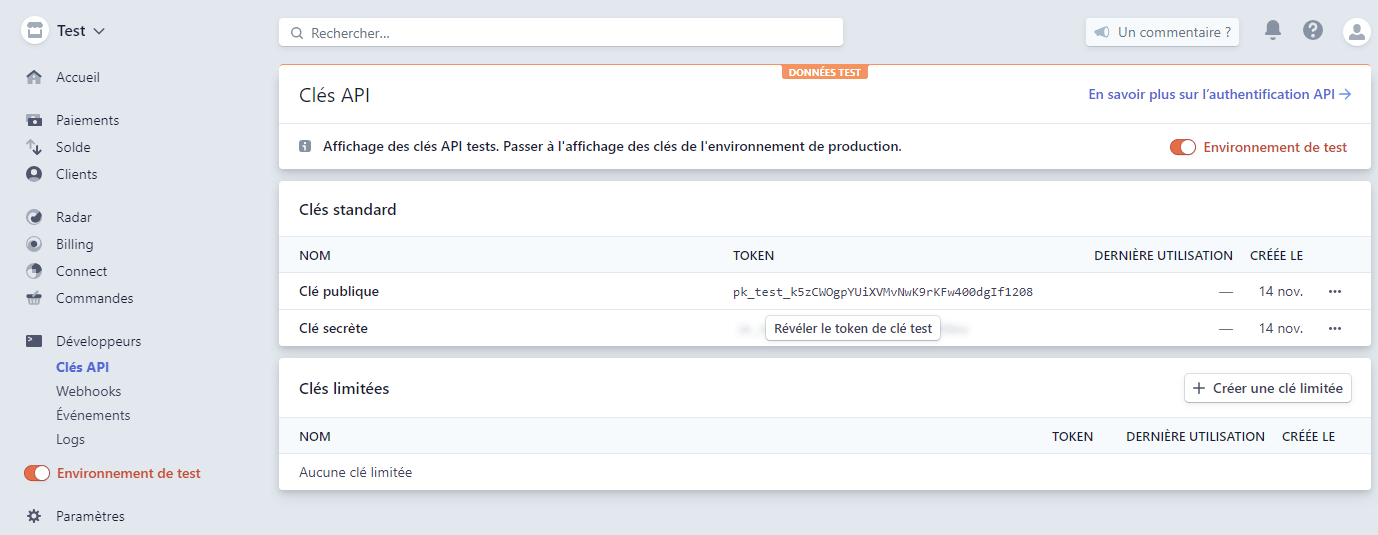Click the DONNÉES TEST badge
1378x535 pixels.
point(825,72)
